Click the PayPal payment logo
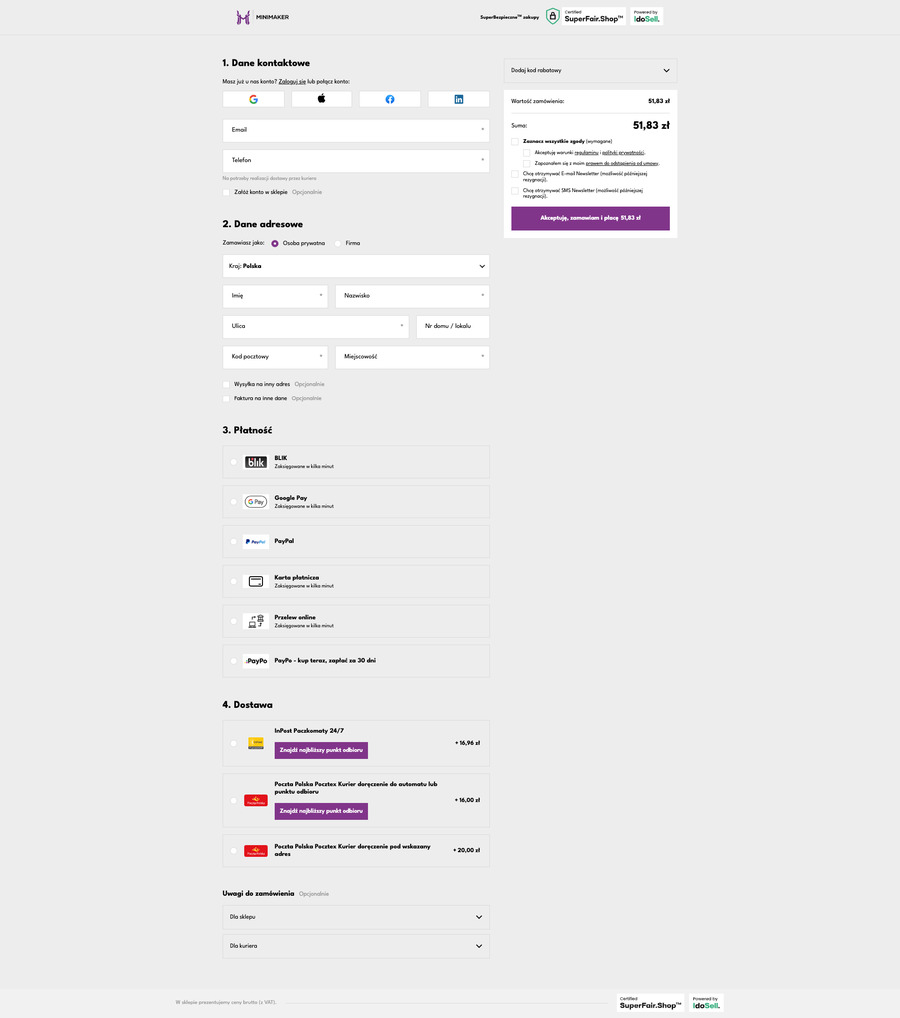The width and height of the screenshot is (900, 1018). 256,541
